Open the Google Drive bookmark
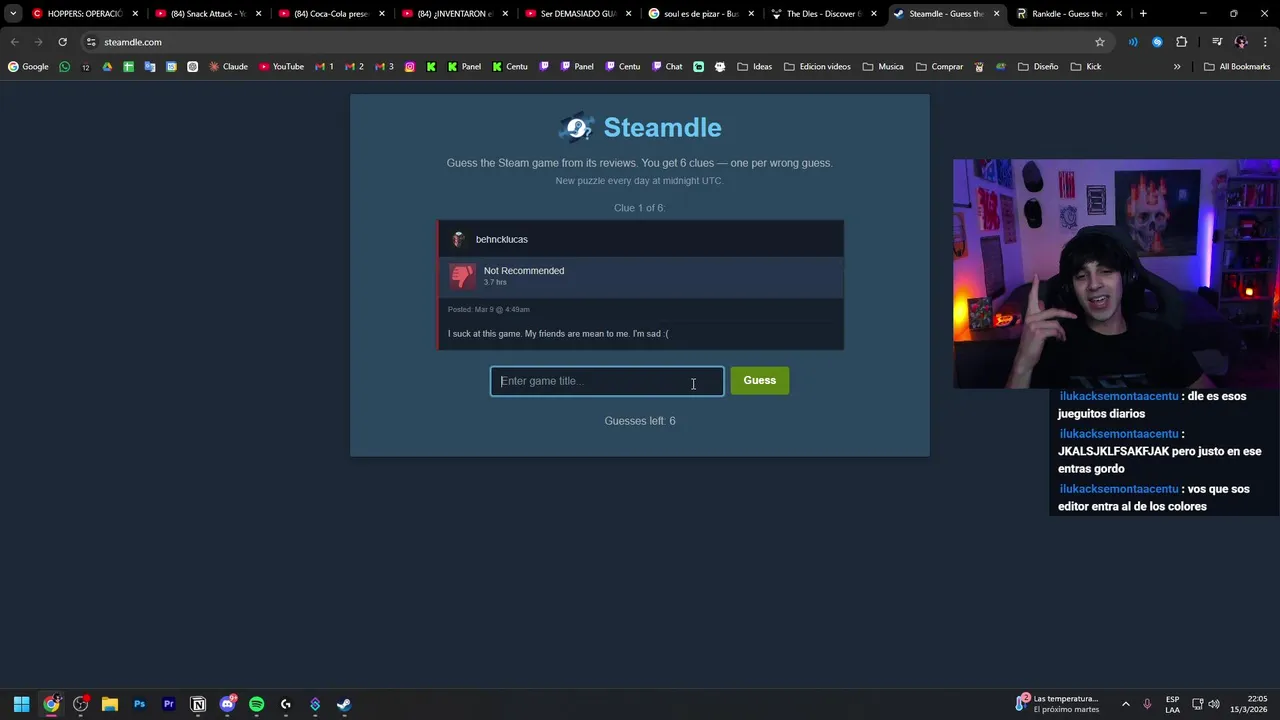The image size is (1280, 720). (107, 67)
